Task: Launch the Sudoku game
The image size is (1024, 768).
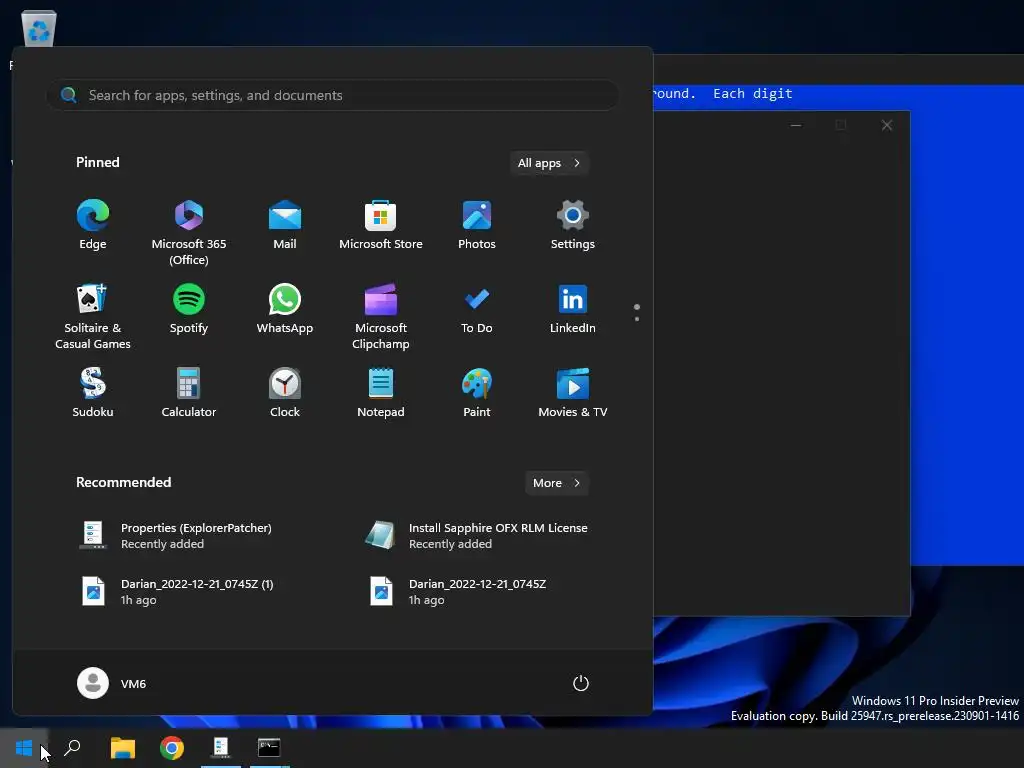Action: tap(93, 393)
